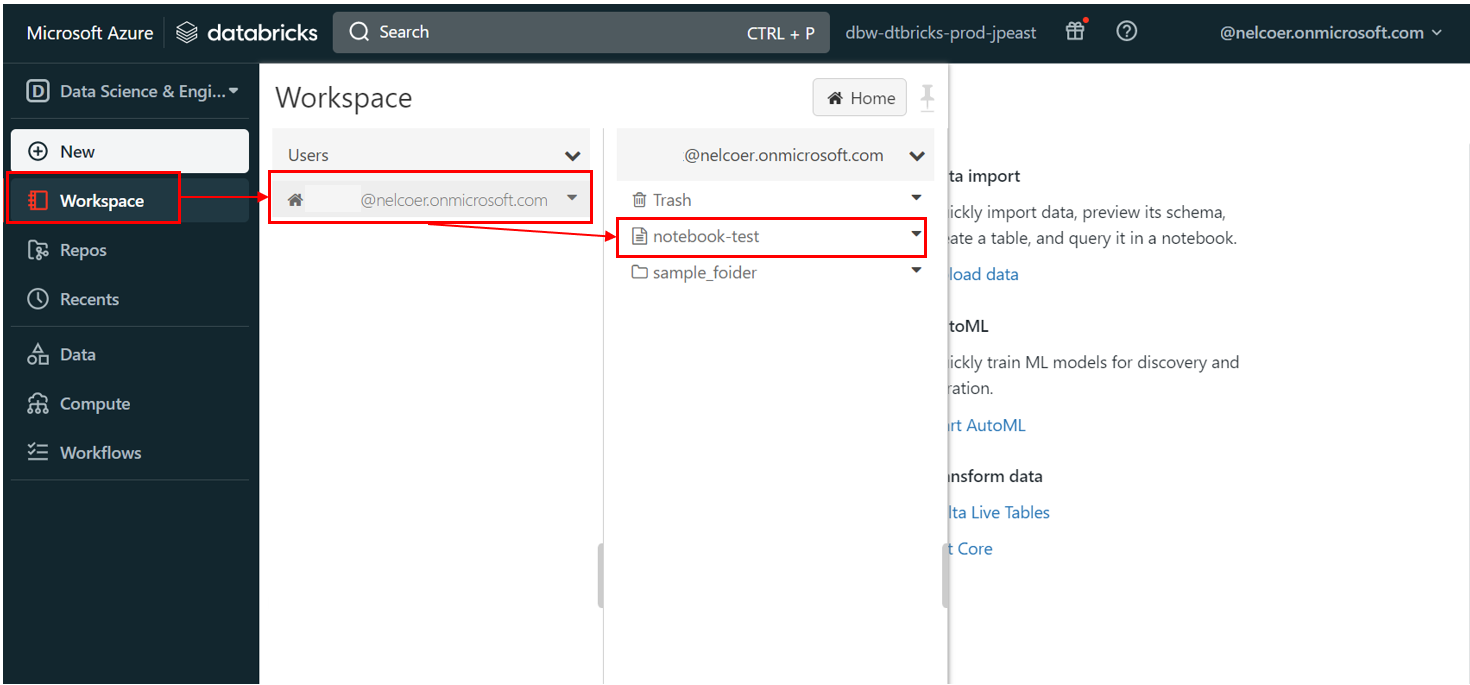Click the Microsoft Azure label
The image size is (1470, 685).
[90, 33]
